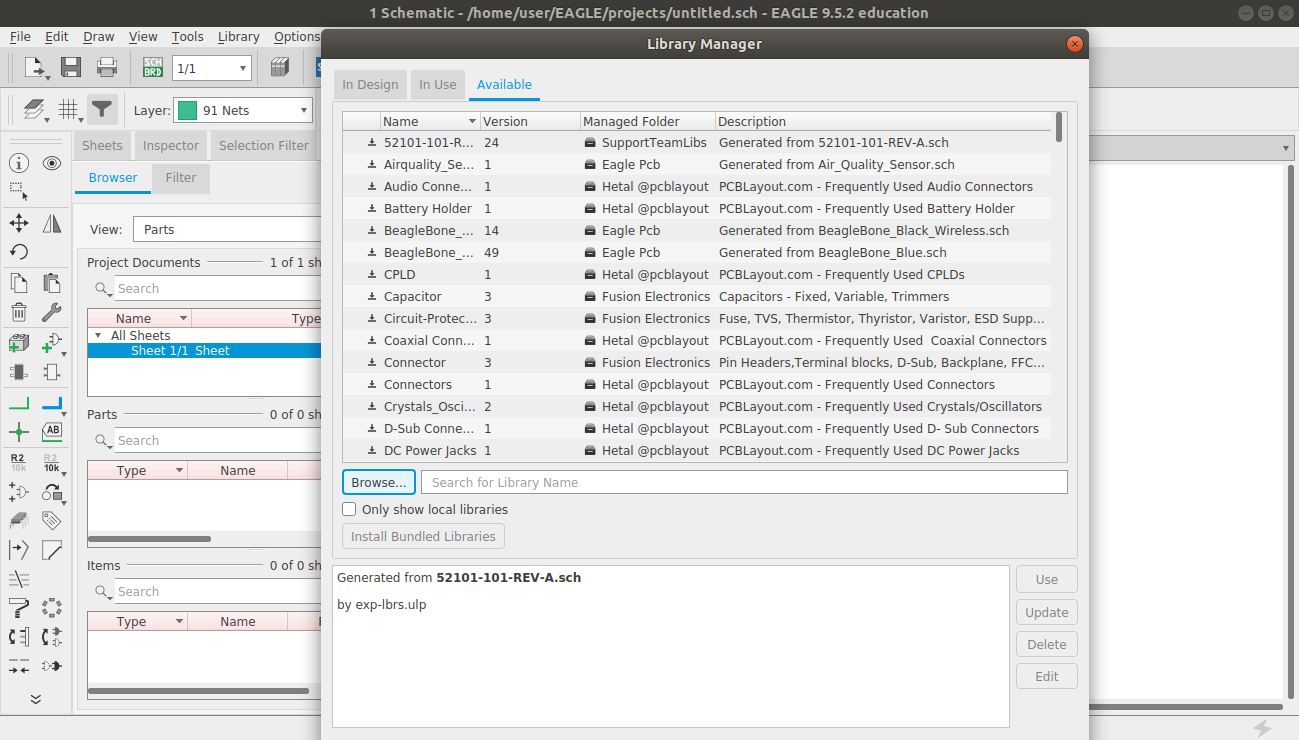Open the Library menu
This screenshot has height=740, width=1299.
click(238, 37)
